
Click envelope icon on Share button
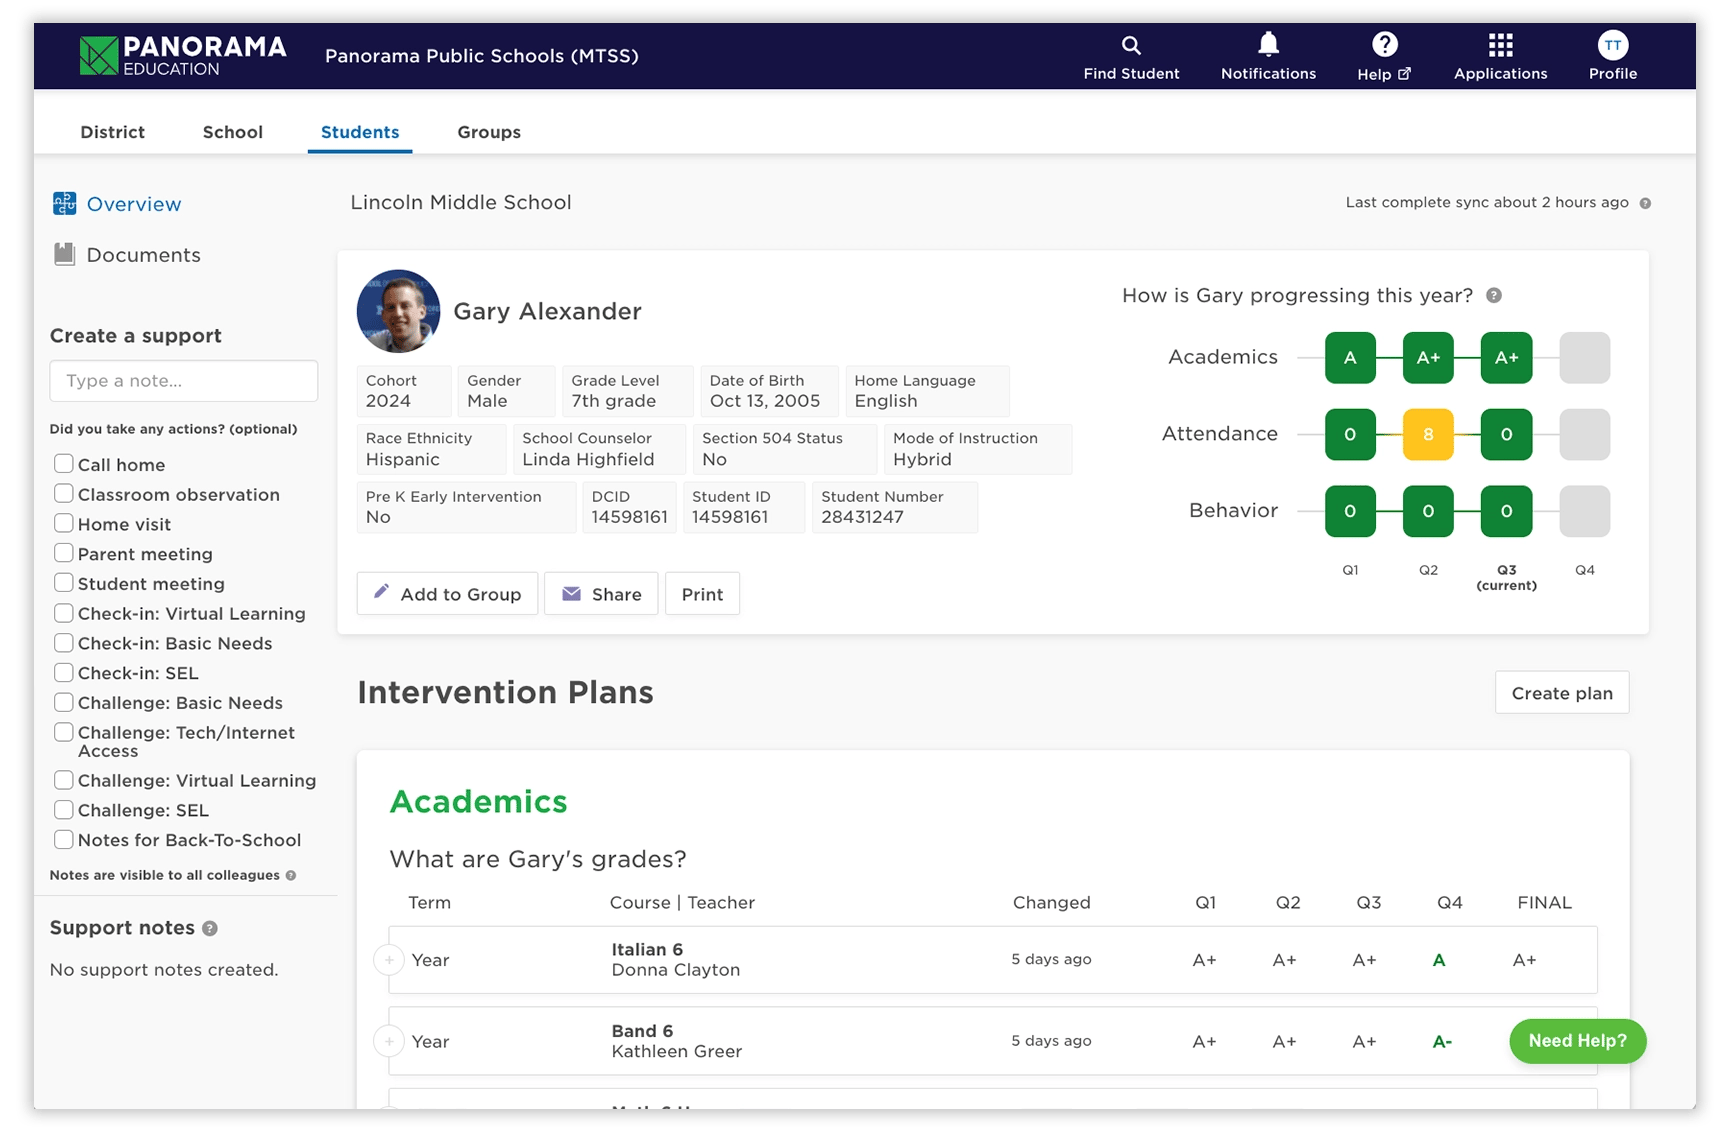(x=571, y=594)
